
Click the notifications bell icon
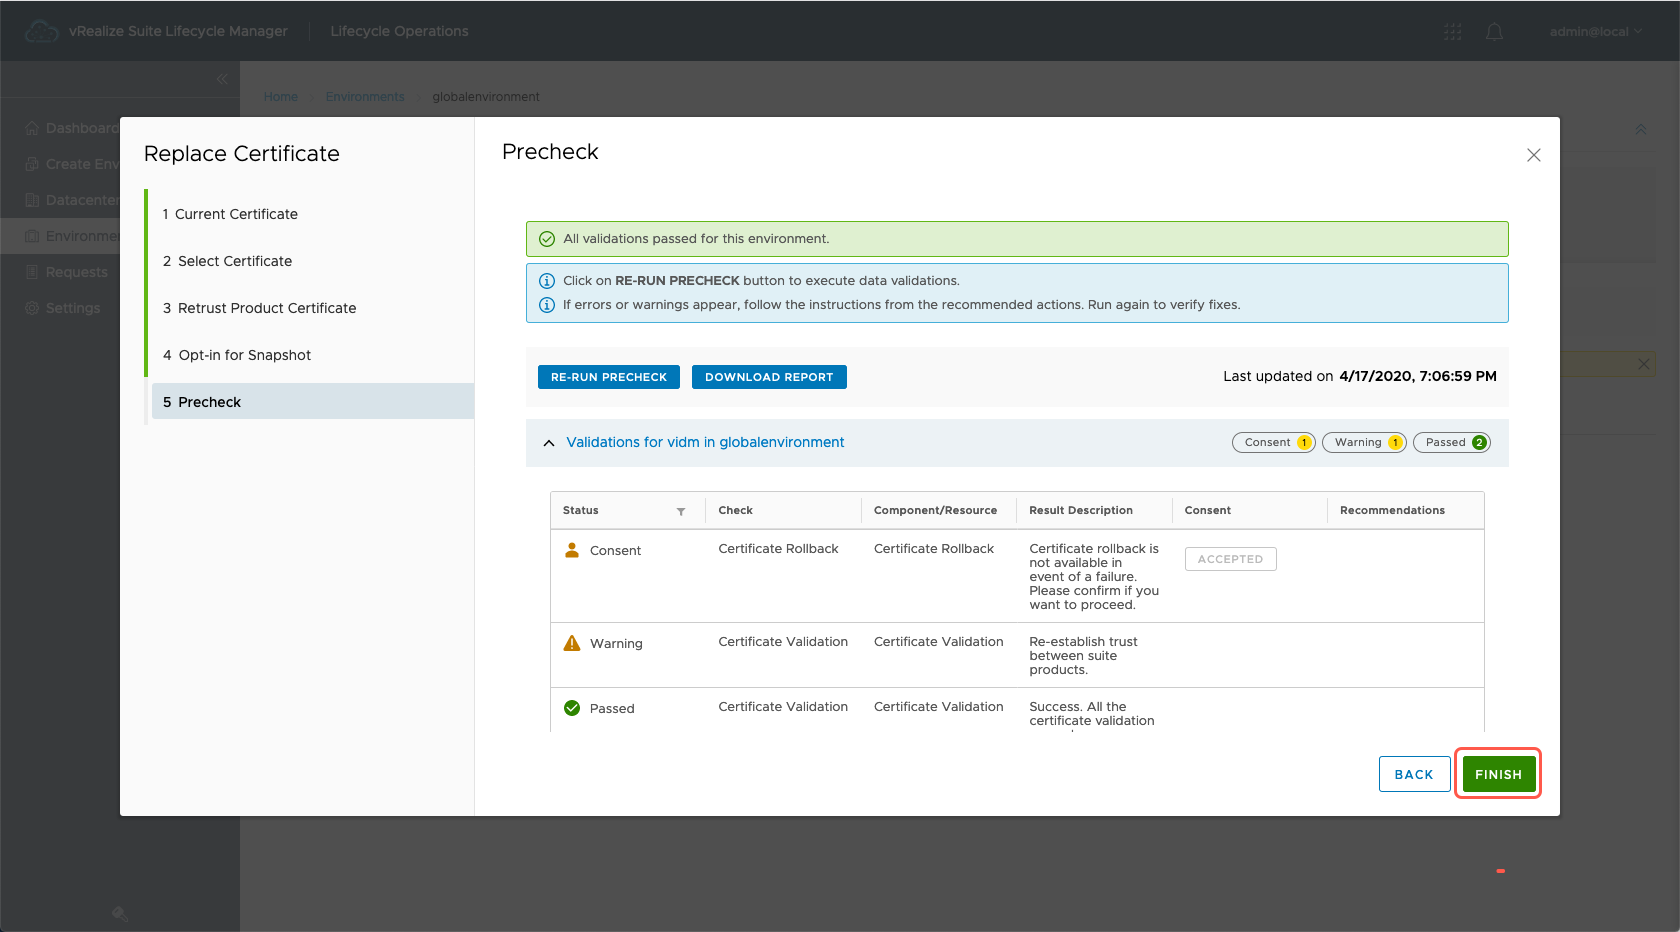[1494, 32]
